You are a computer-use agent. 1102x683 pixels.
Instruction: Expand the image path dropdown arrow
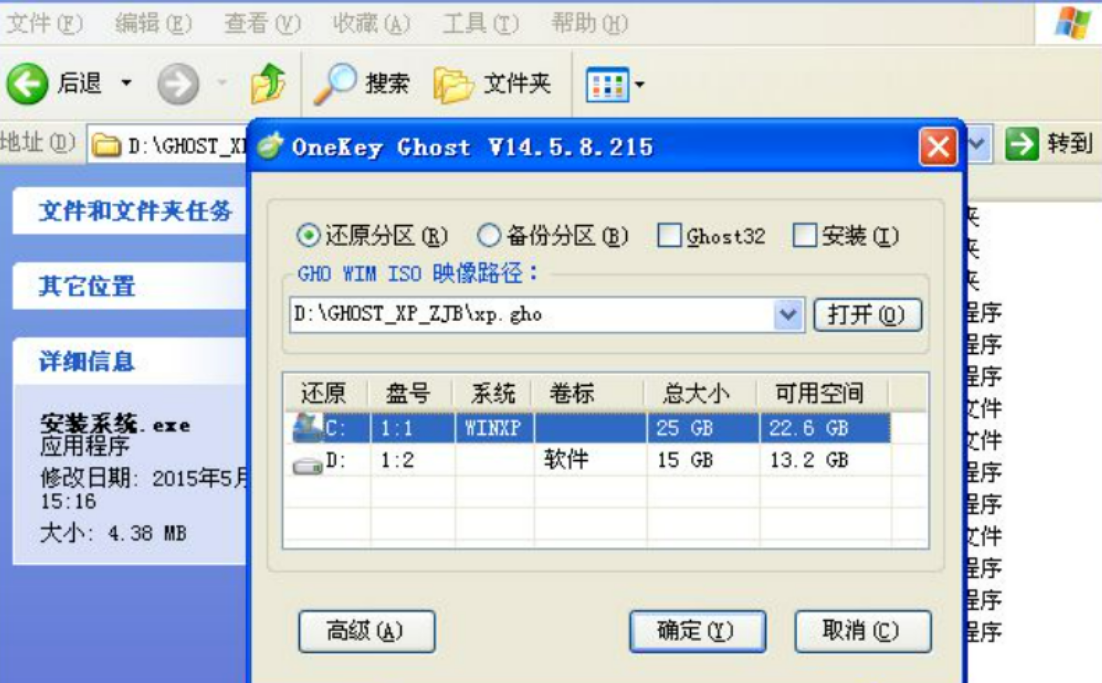tap(788, 314)
